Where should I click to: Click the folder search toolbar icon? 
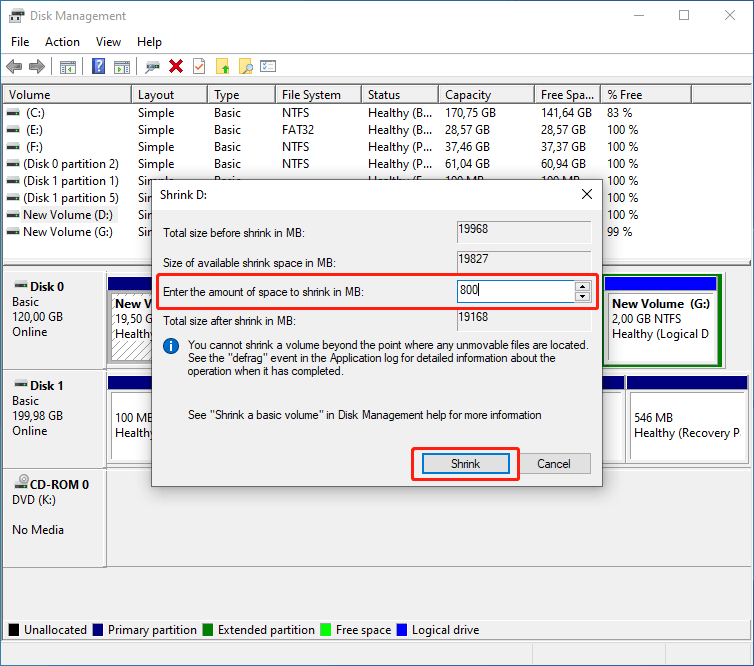[x=246, y=66]
